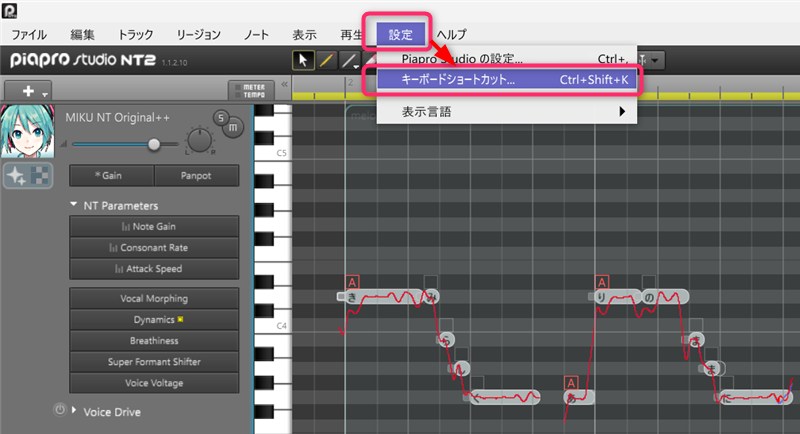Select the く note in piano roll
Image resolution: width=800 pixels, height=434 pixels.
[503, 397]
